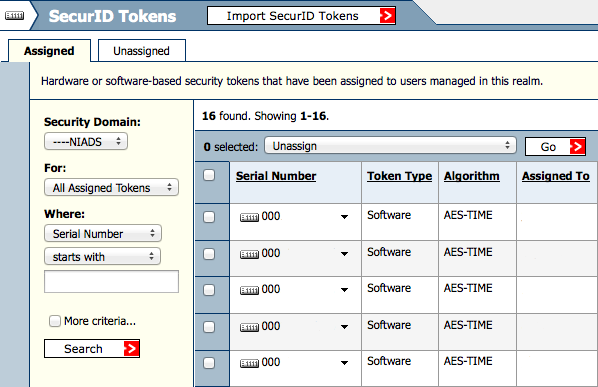The height and width of the screenshot is (387, 598).
Task: Open context arrow for first serial number
Action: coord(344,217)
